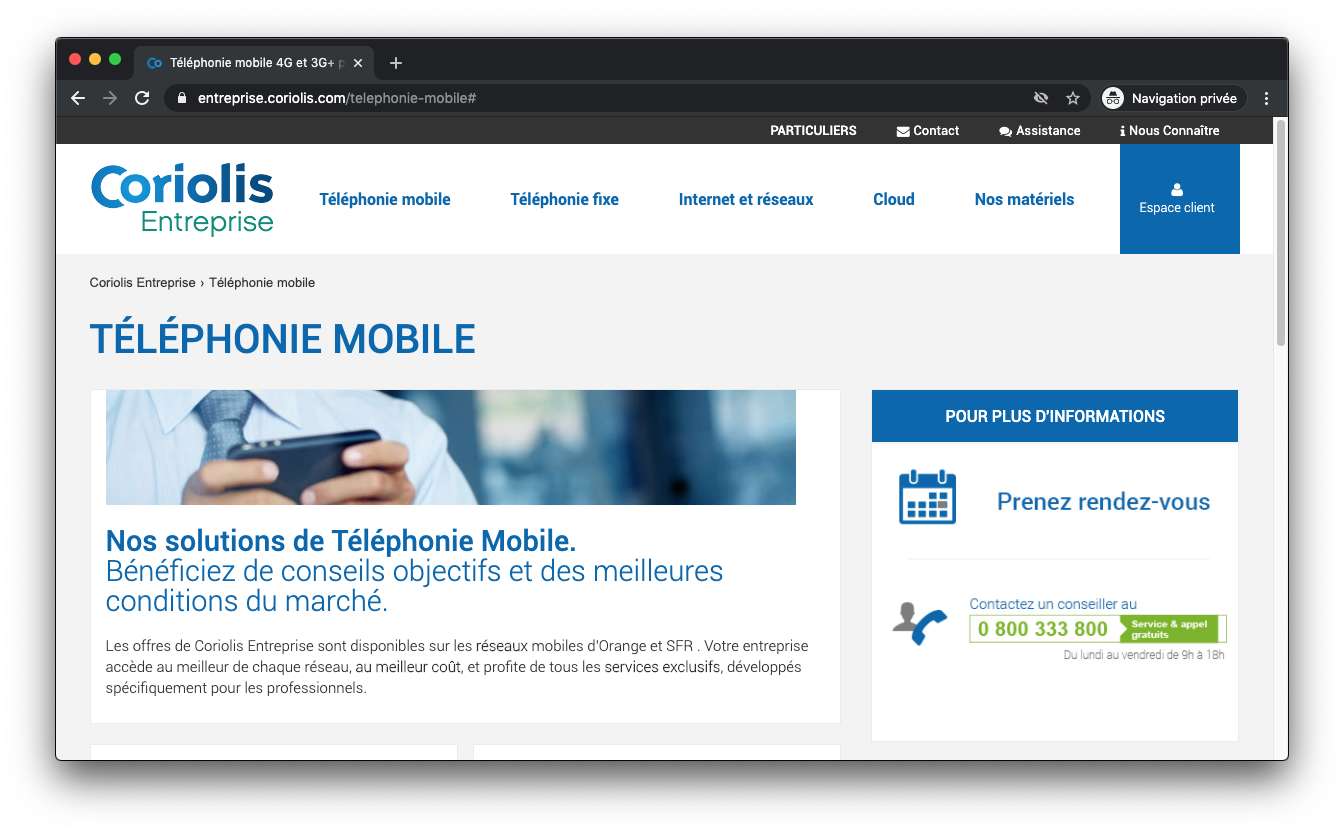Go to the Nos matériels section

[x=1024, y=199]
